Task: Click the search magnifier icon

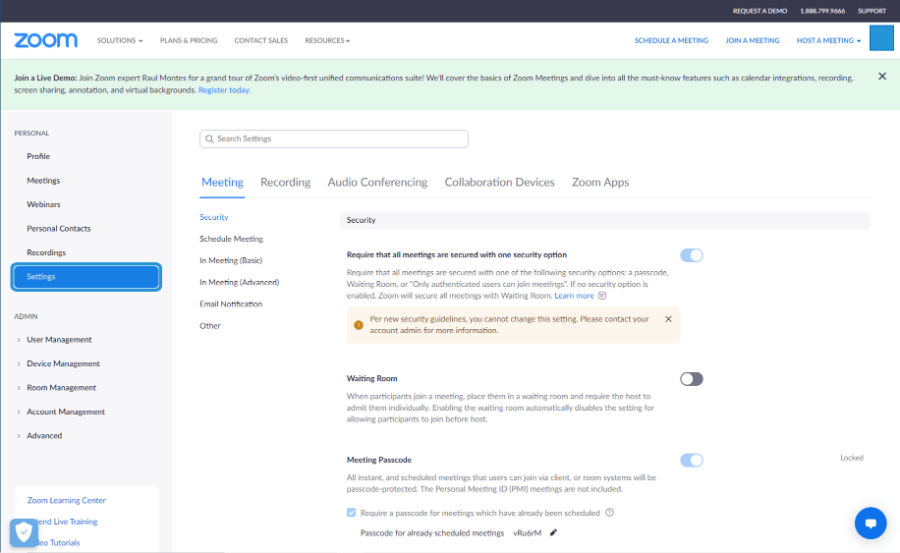Action: 209,138
